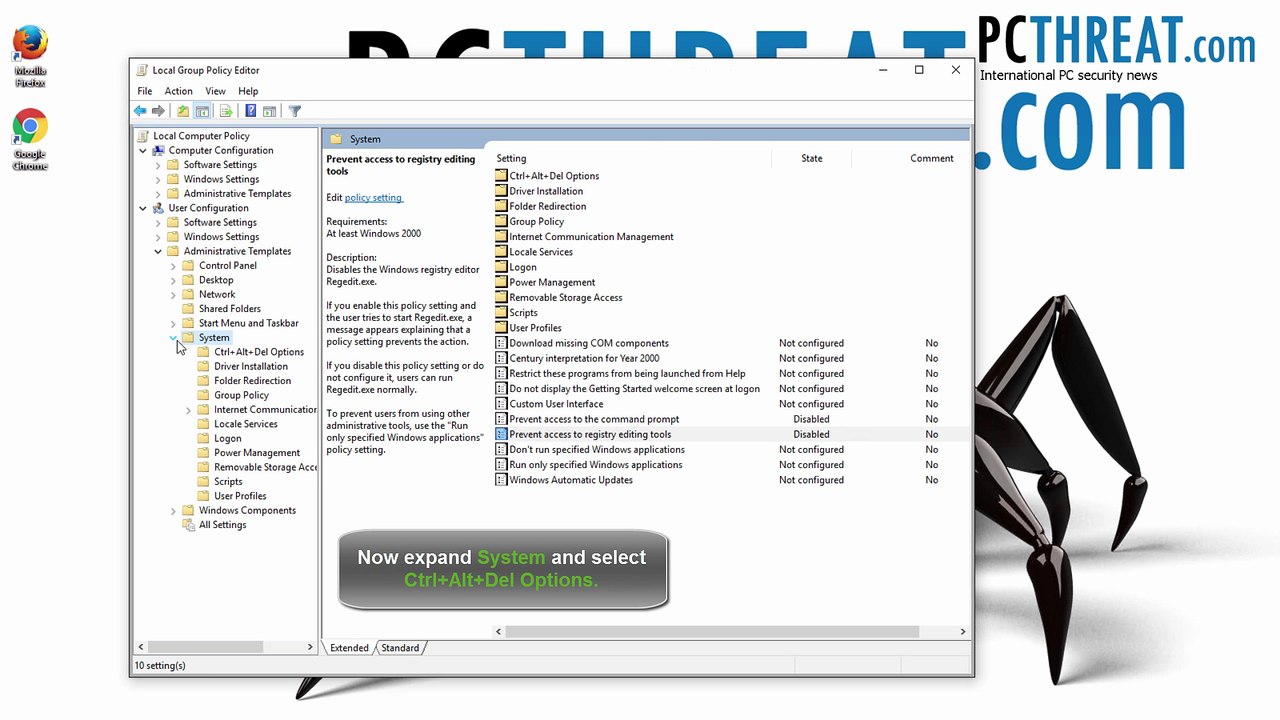Click the Folder Redirection folder icon in list
The image size is (1280, 720).
point(501,206)
